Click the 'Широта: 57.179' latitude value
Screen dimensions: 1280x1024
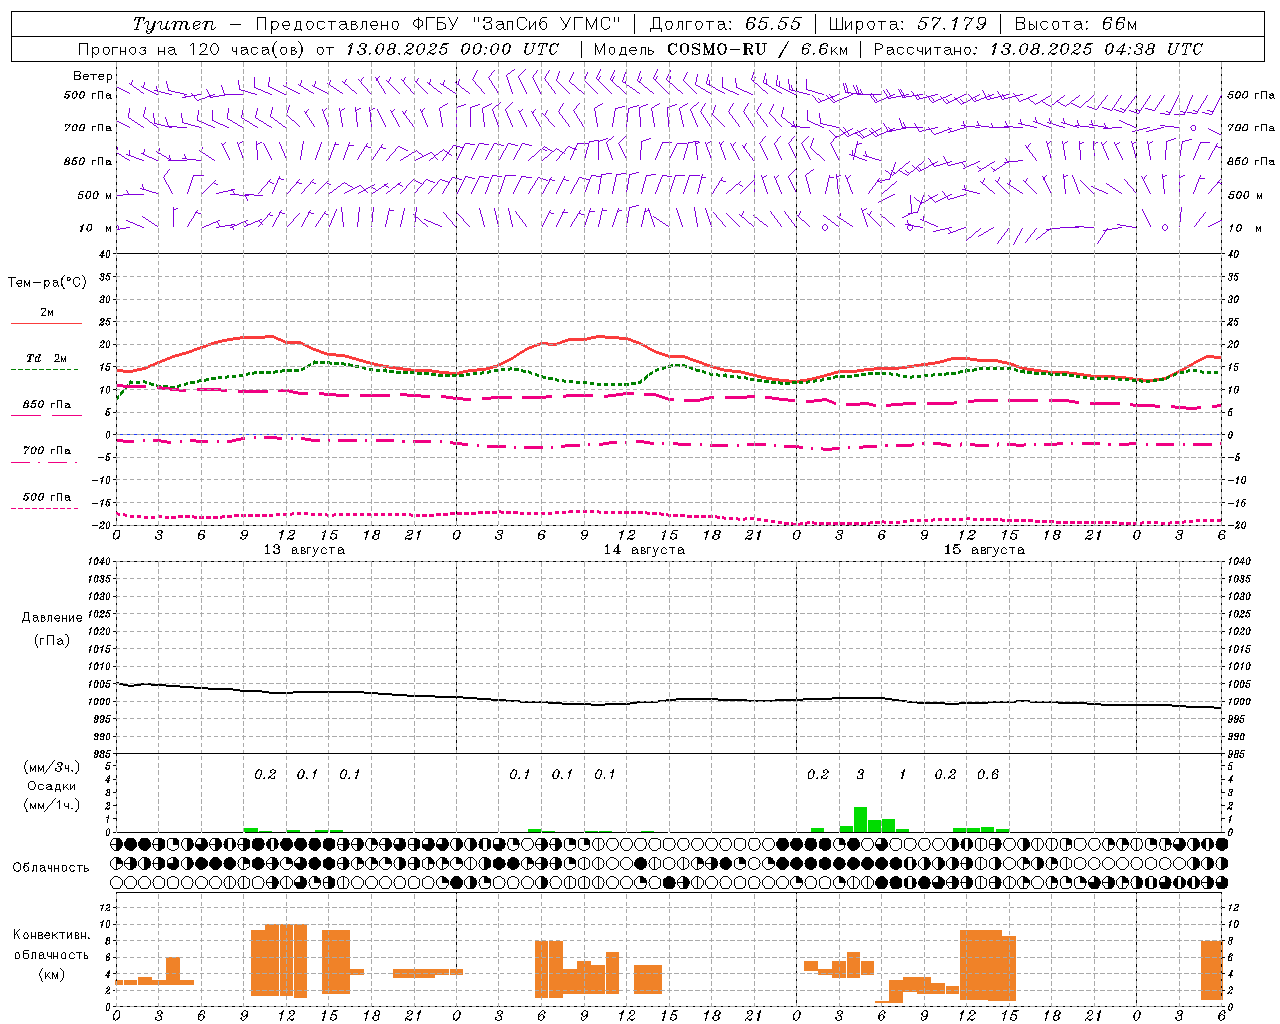click(908, 24)
